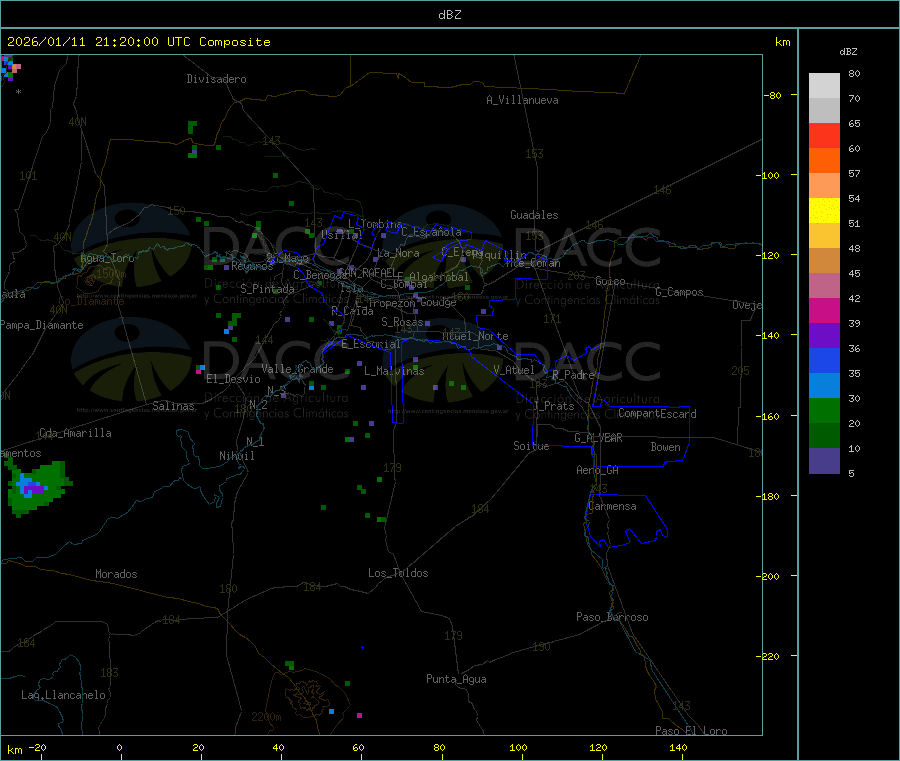Screen dimensions: 900x761
Task: Click the gray 70 dBZ legend swatch
Action: (824, 110)
